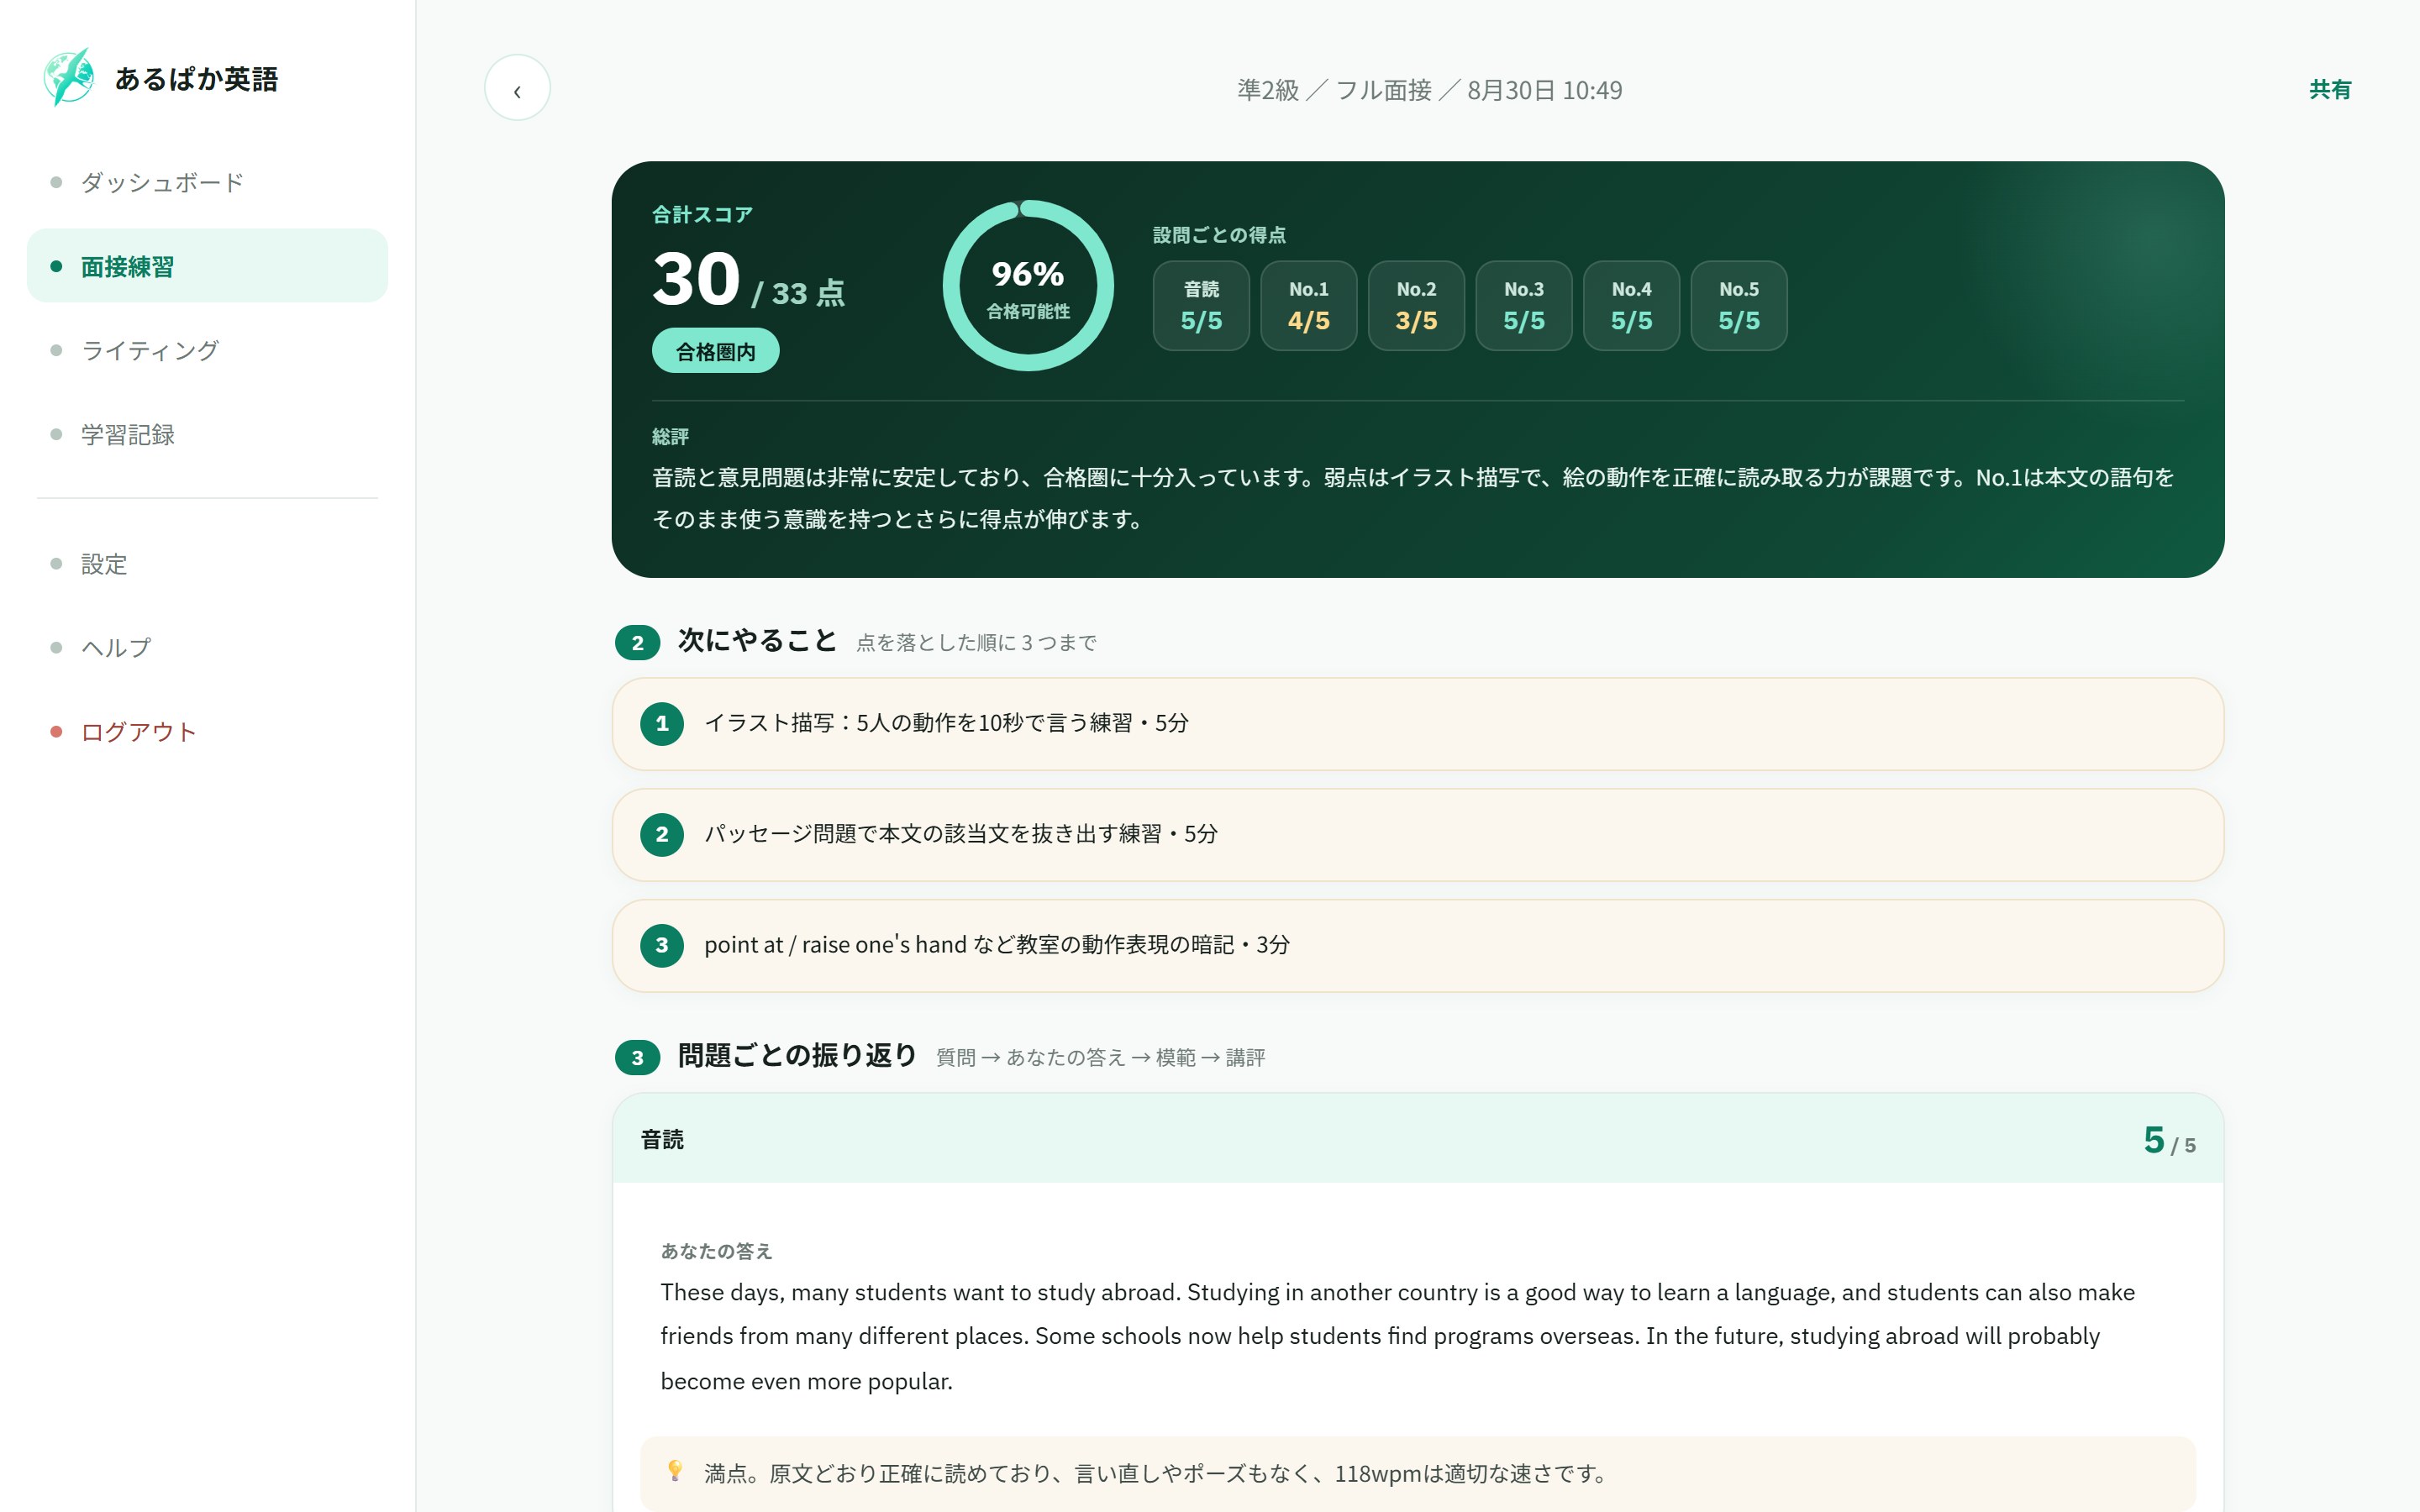The image size is (2420, 1512).
Task: Open the point at / raise one's hand task card
Action: pos(1418,946)
